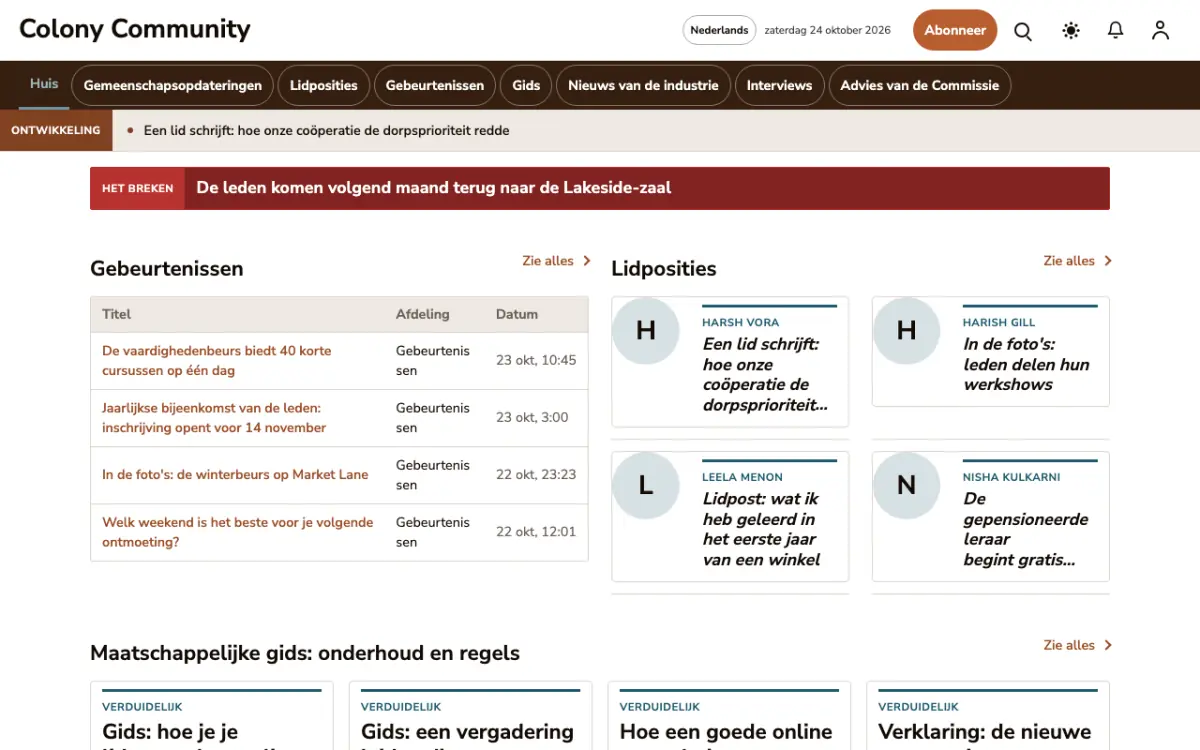Click the date cell '23 okt, 10:45'
The width and height of the screenshot is (1200, 750).
click(536, 360)
